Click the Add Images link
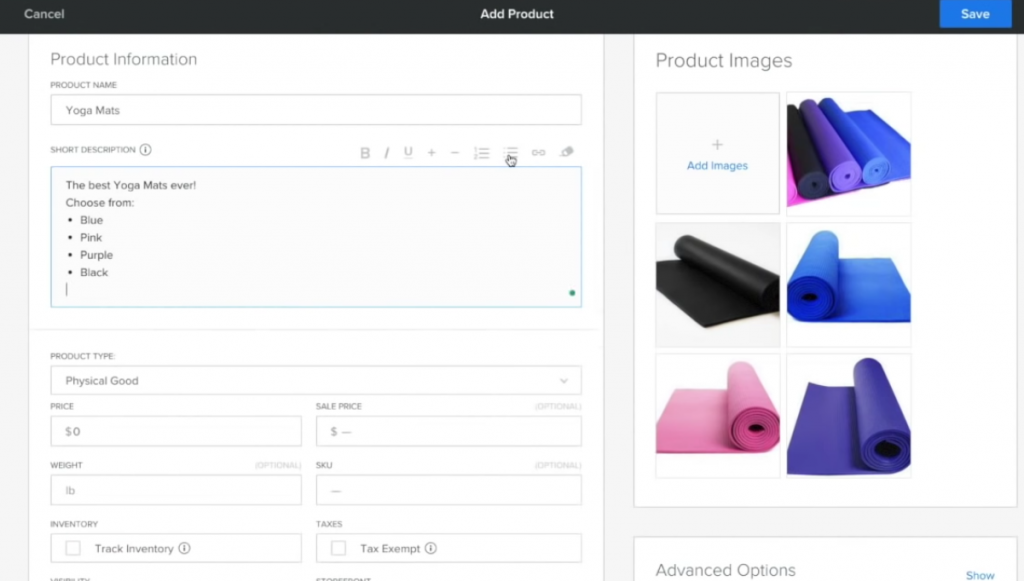Image resolution: width=1024 pixels, height=581 pixels. pyautogui.click(x=717, y=166)
